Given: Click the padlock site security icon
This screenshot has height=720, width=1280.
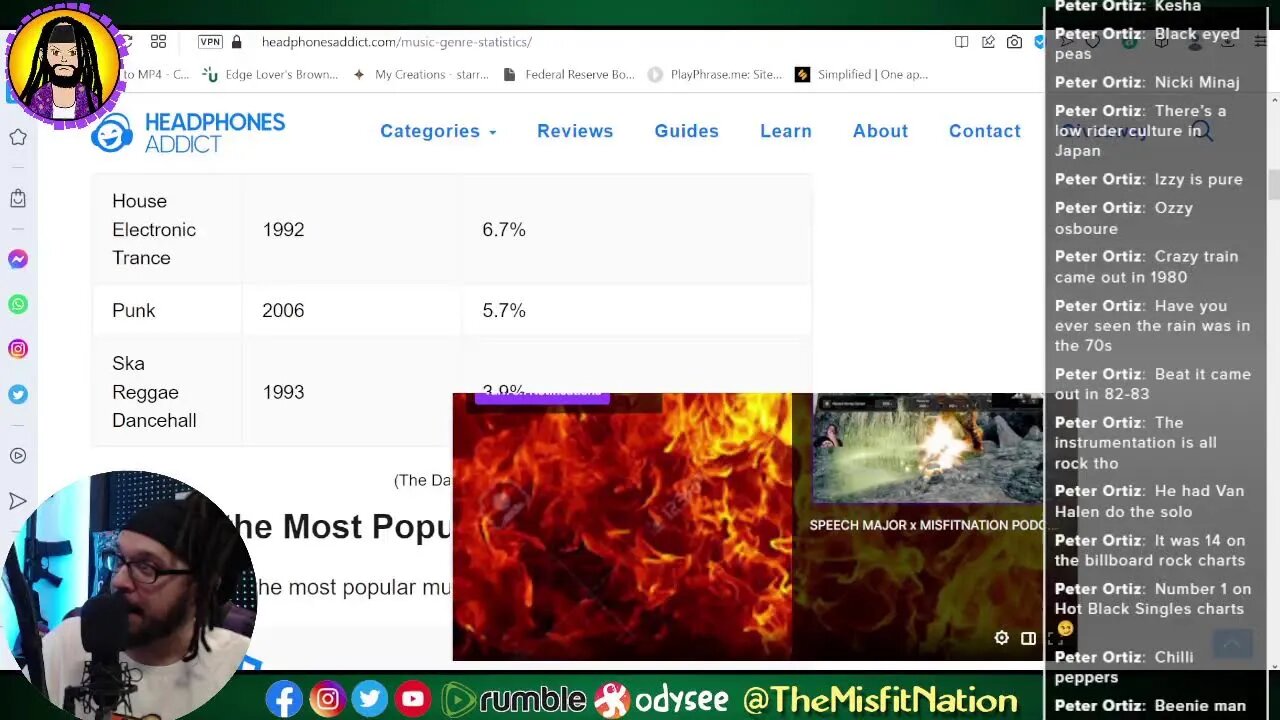Looking at the screenshot, I should click(x=237, y=42).
